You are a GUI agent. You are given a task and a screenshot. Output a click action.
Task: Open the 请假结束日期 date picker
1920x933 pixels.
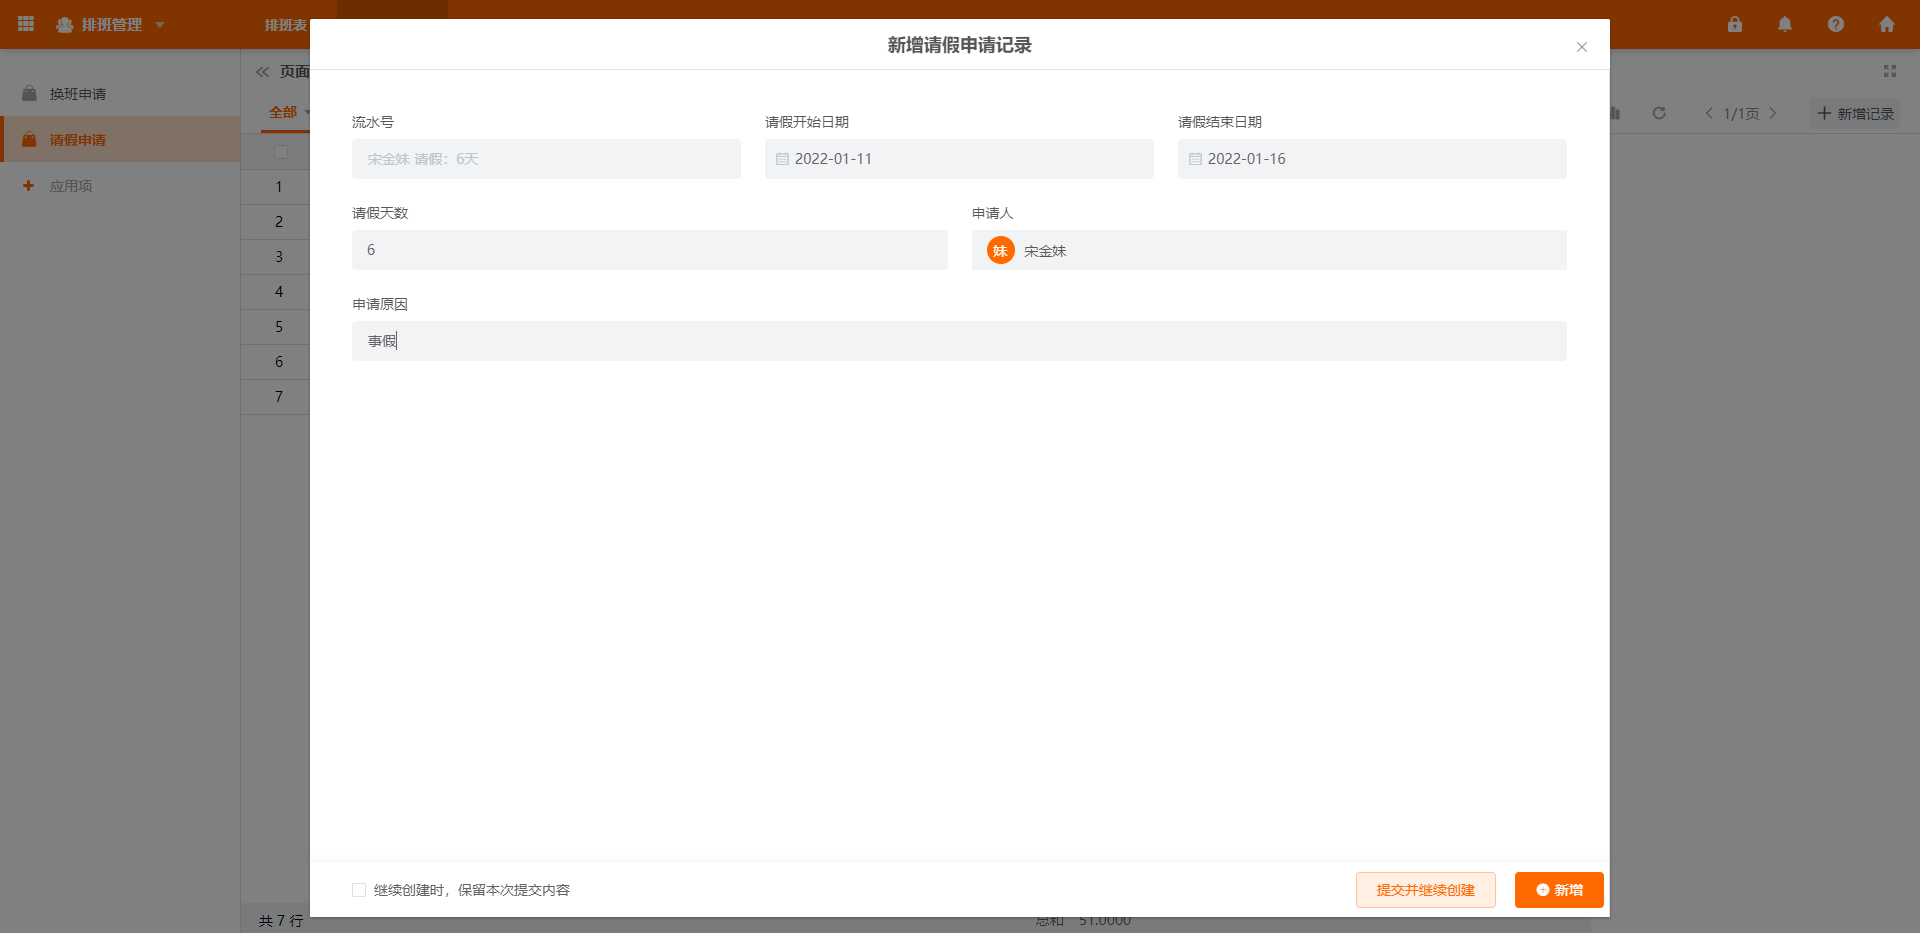[1372, 159]
